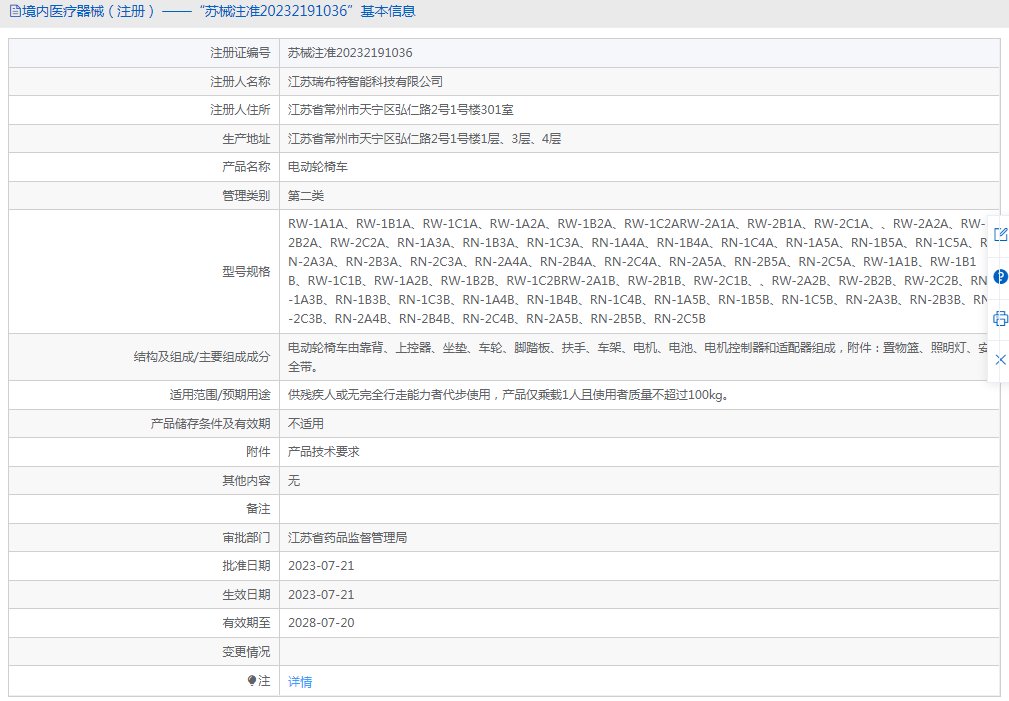Click the 附件 row label
The height and width of the screenshot is (701, 1009).
(x=258, y=452)
